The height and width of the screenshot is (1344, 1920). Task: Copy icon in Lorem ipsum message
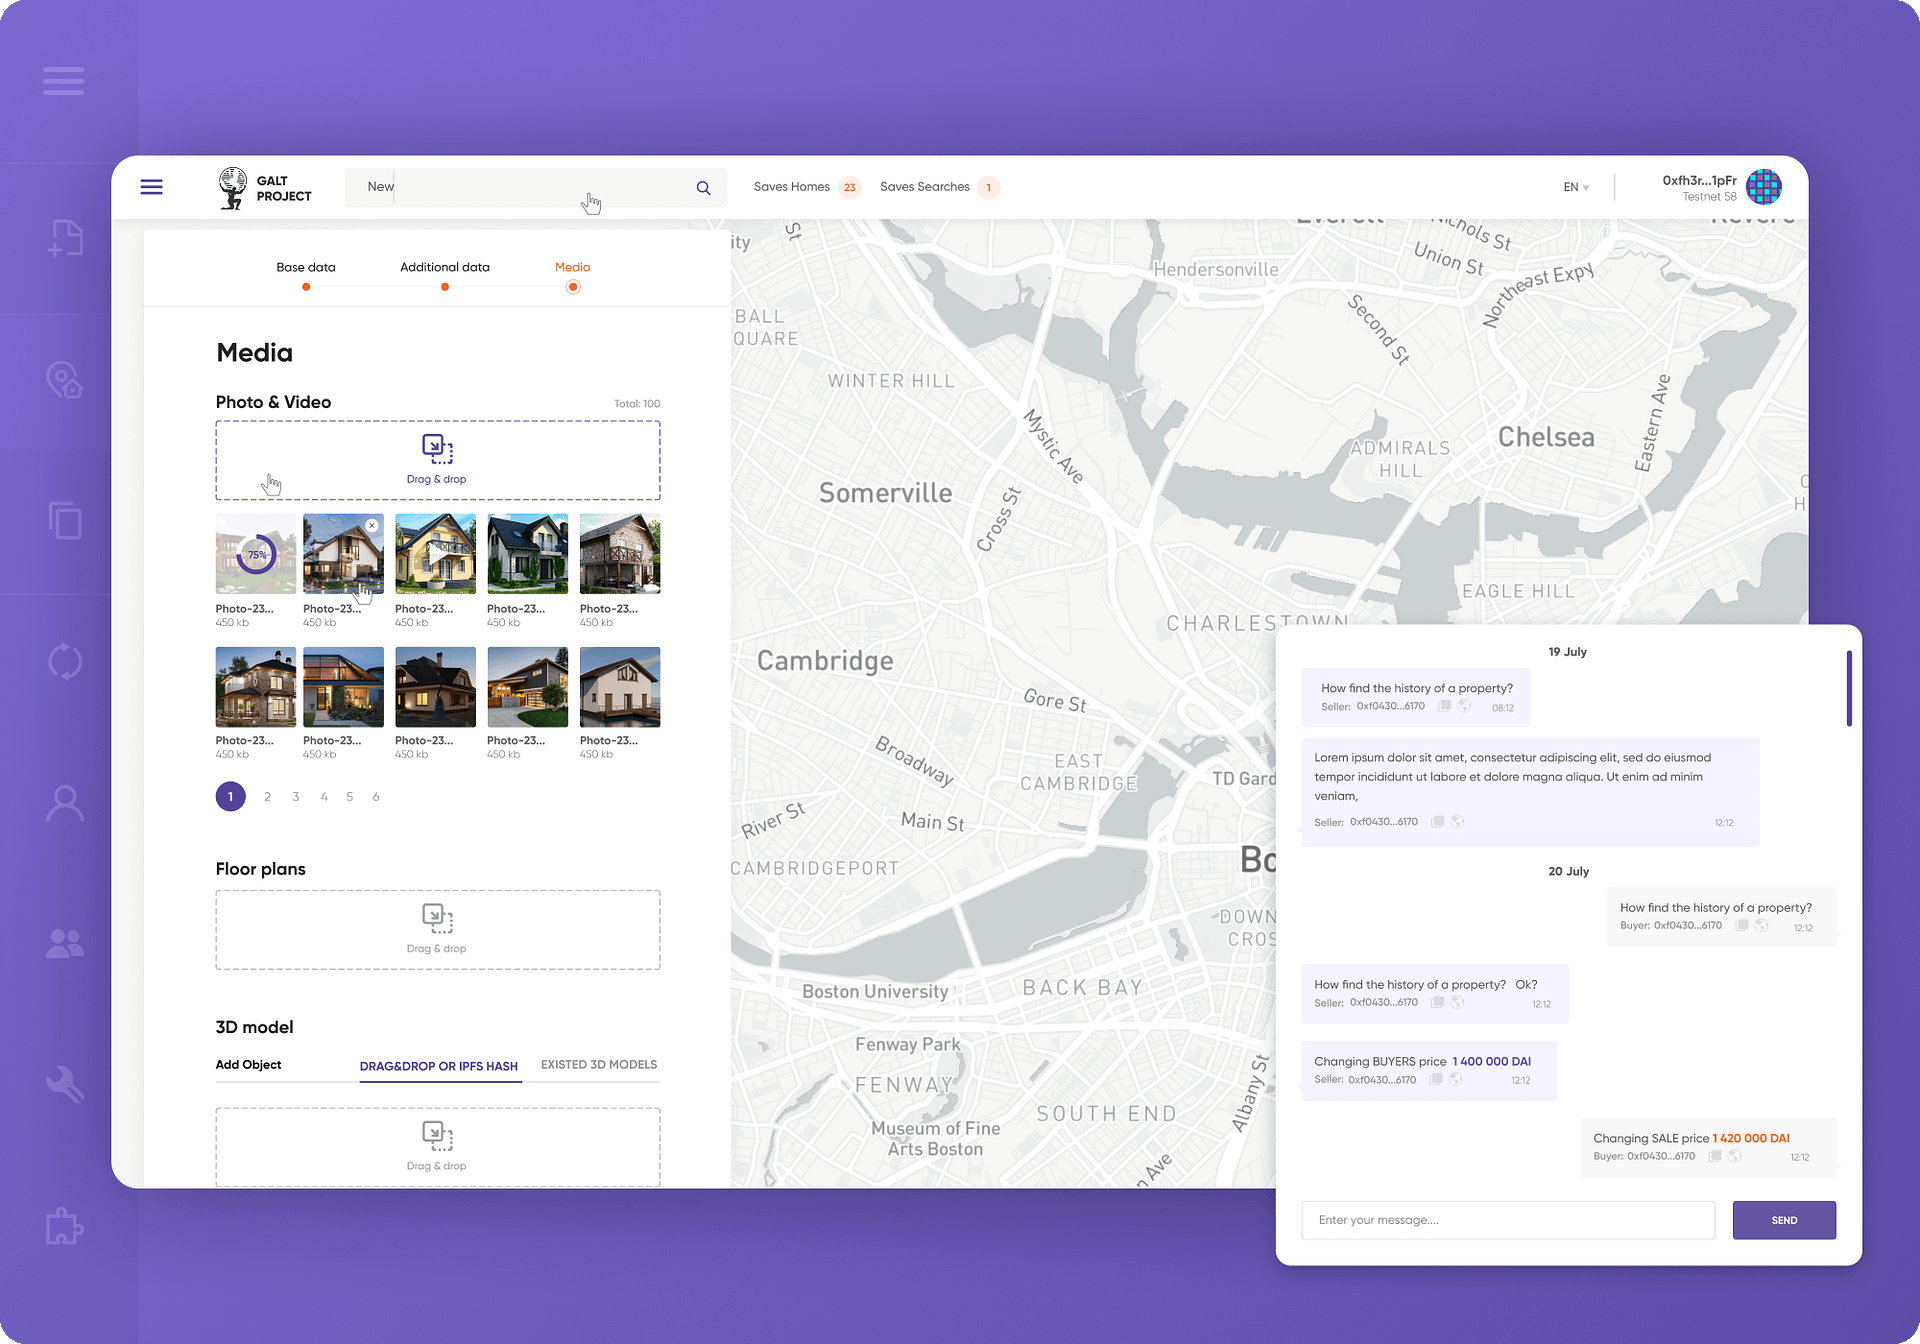(x=1437, y=822)
